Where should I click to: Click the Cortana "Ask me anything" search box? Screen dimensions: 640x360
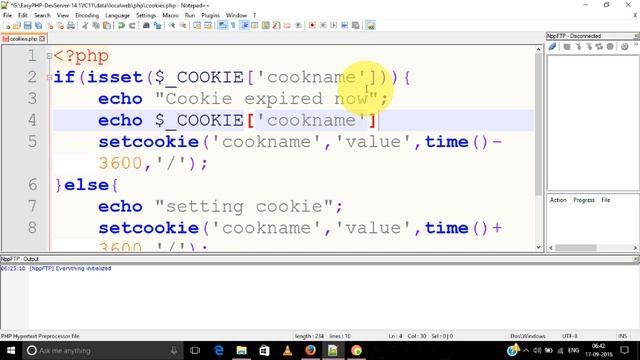click(x=102, y=350)
